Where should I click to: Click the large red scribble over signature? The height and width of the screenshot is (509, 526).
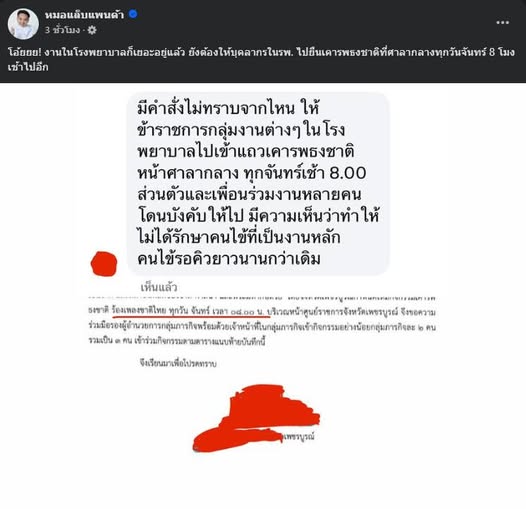257,417
